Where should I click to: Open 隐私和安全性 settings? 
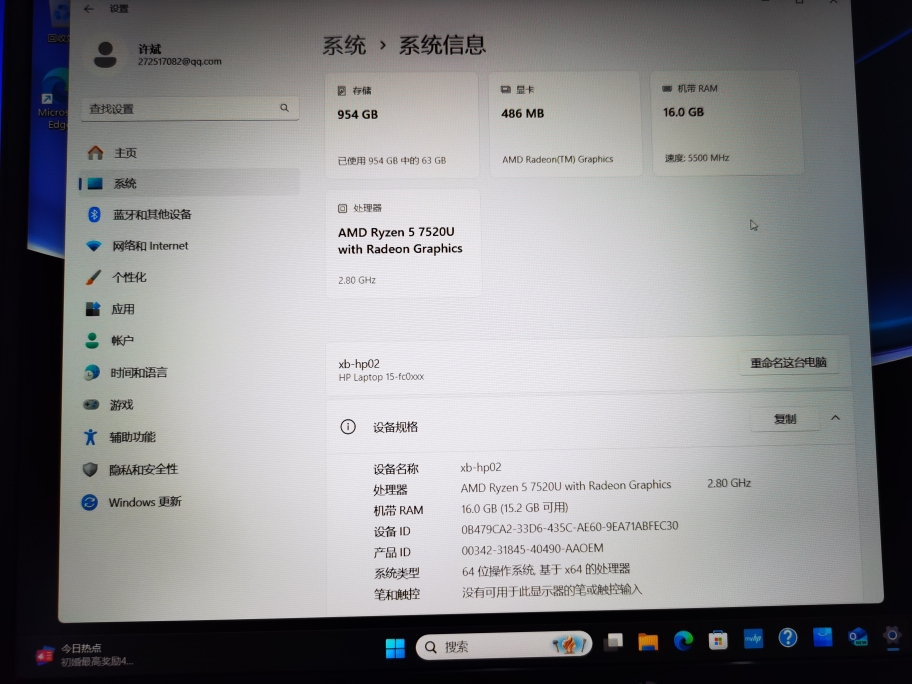point(189,469)
